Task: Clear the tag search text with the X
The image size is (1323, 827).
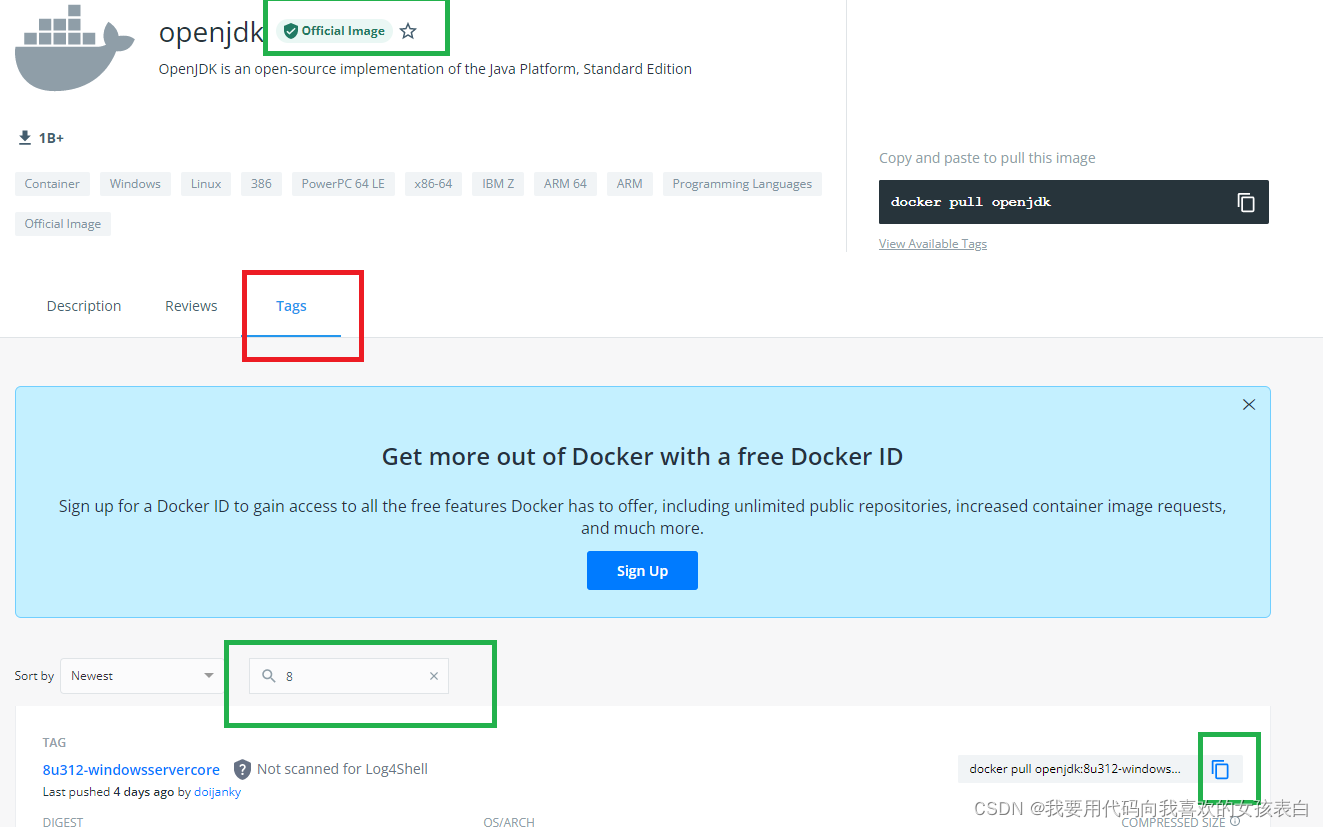Action: tap(434, 675)
